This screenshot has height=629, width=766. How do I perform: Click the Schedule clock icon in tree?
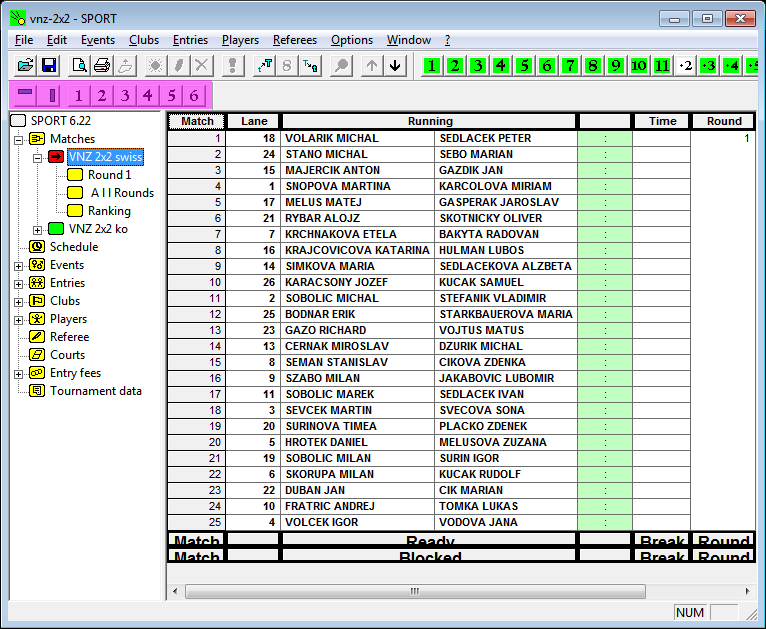point(37,247)
